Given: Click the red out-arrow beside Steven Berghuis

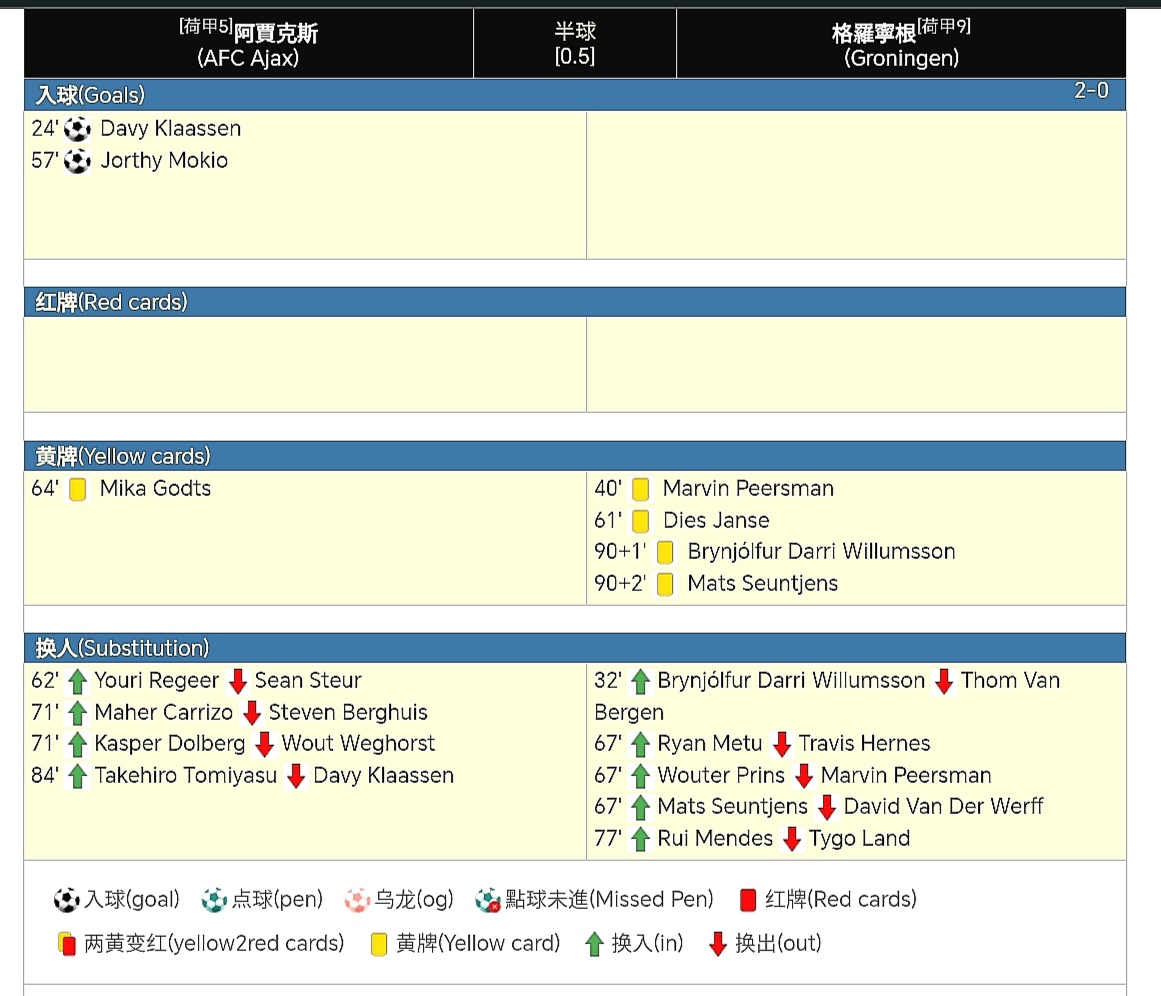Looking at the screenshot, I should (252, 713).
